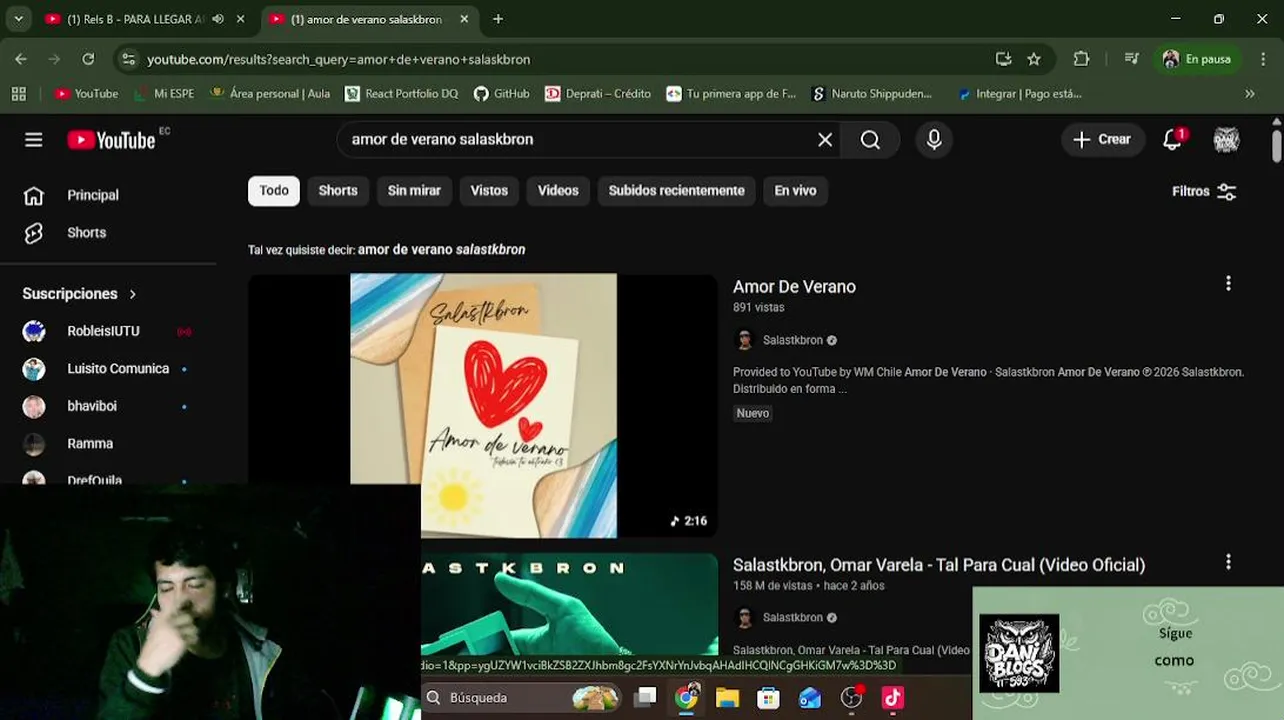Viewport: 1284px width, 720px height.
Task: Open File Explorer from the taskbar
Action: (727, 698)
